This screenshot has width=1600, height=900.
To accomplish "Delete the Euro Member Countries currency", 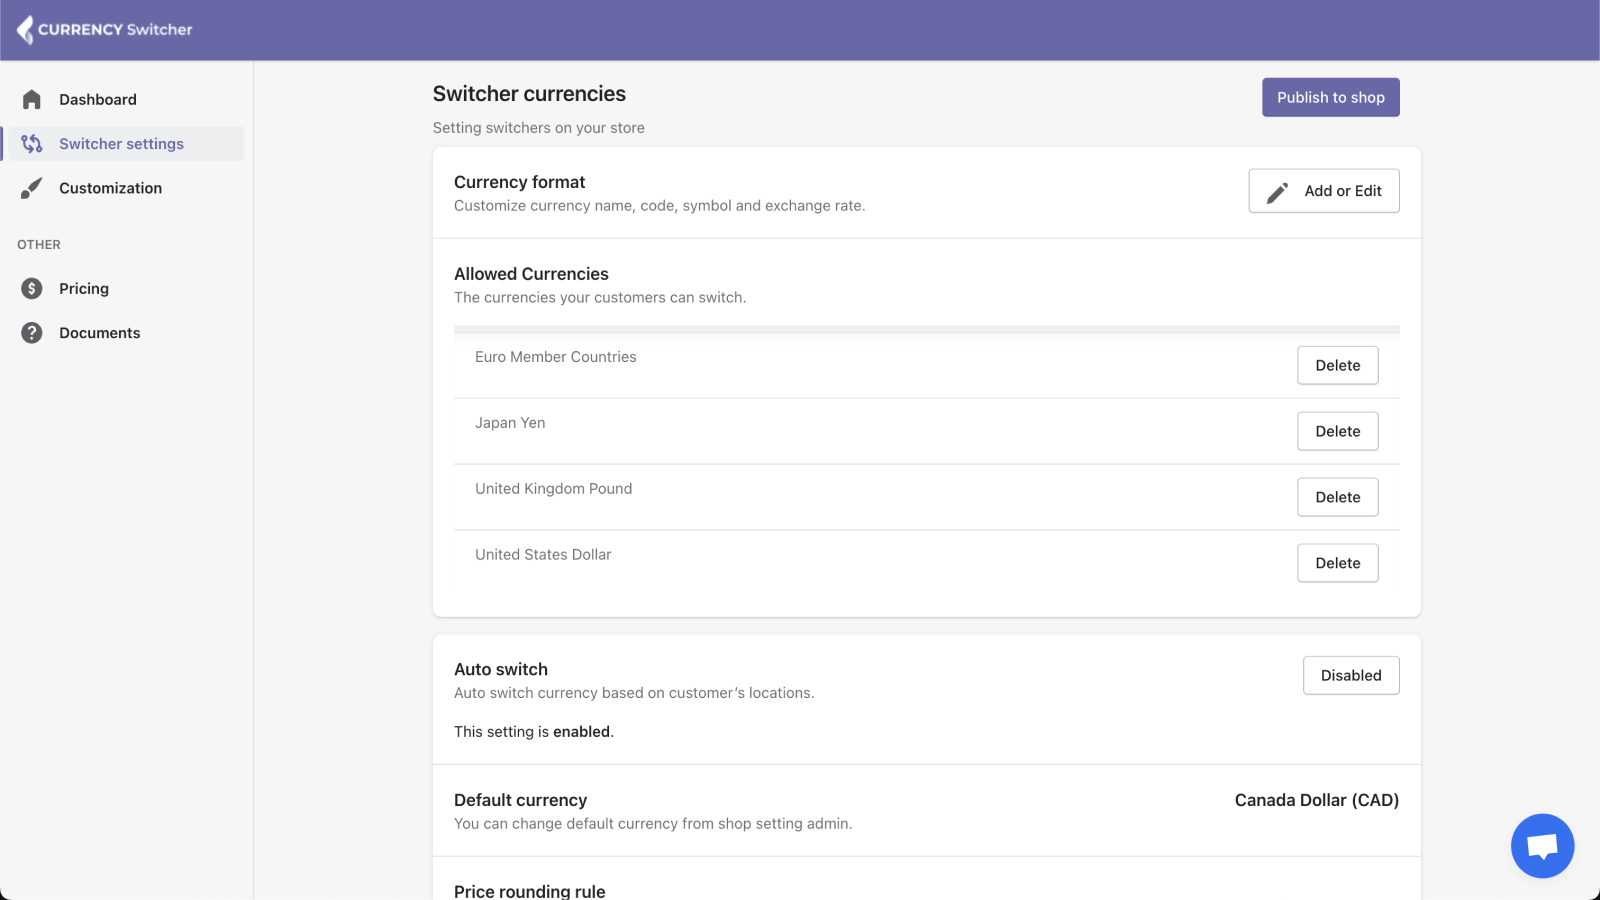I will 1338,365.
